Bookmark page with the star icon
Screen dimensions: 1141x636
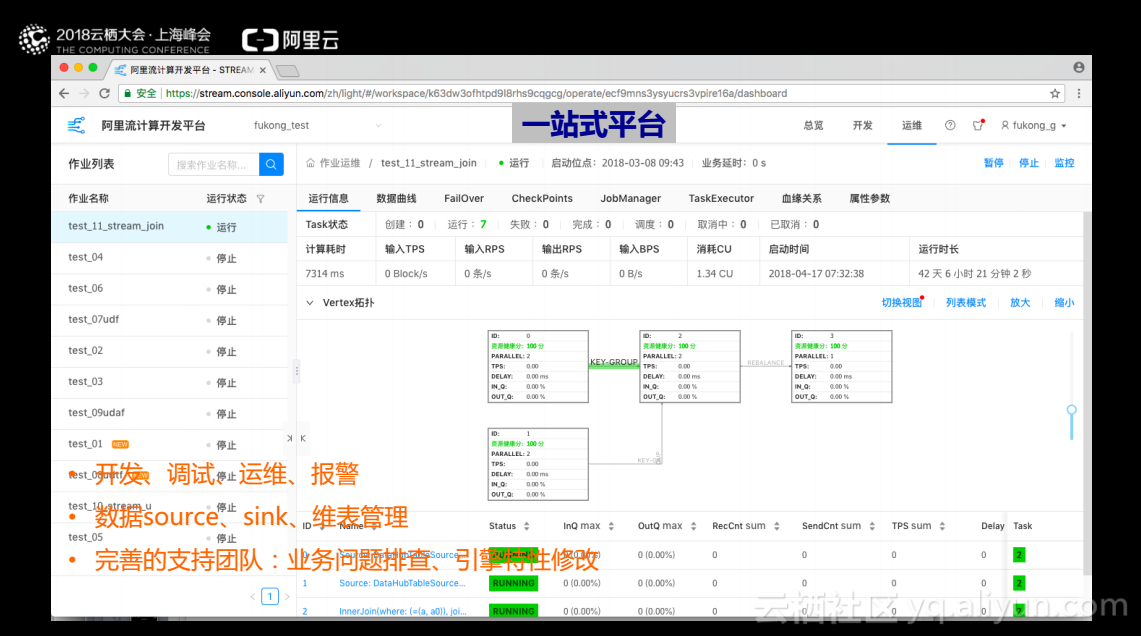click(x=1055, y=93)
